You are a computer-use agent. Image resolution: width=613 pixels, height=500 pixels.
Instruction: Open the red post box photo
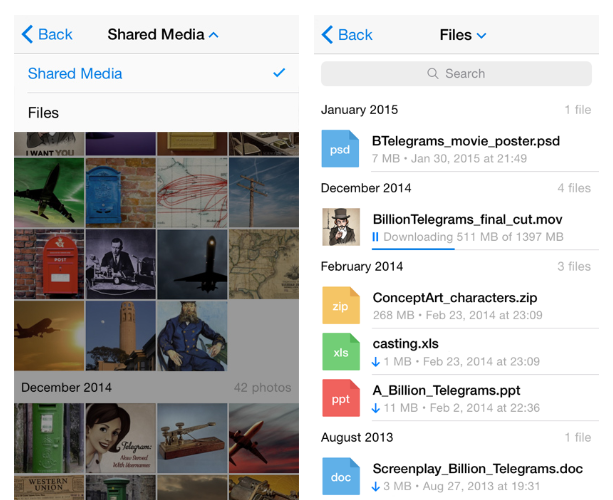click(x=49, y=264)
